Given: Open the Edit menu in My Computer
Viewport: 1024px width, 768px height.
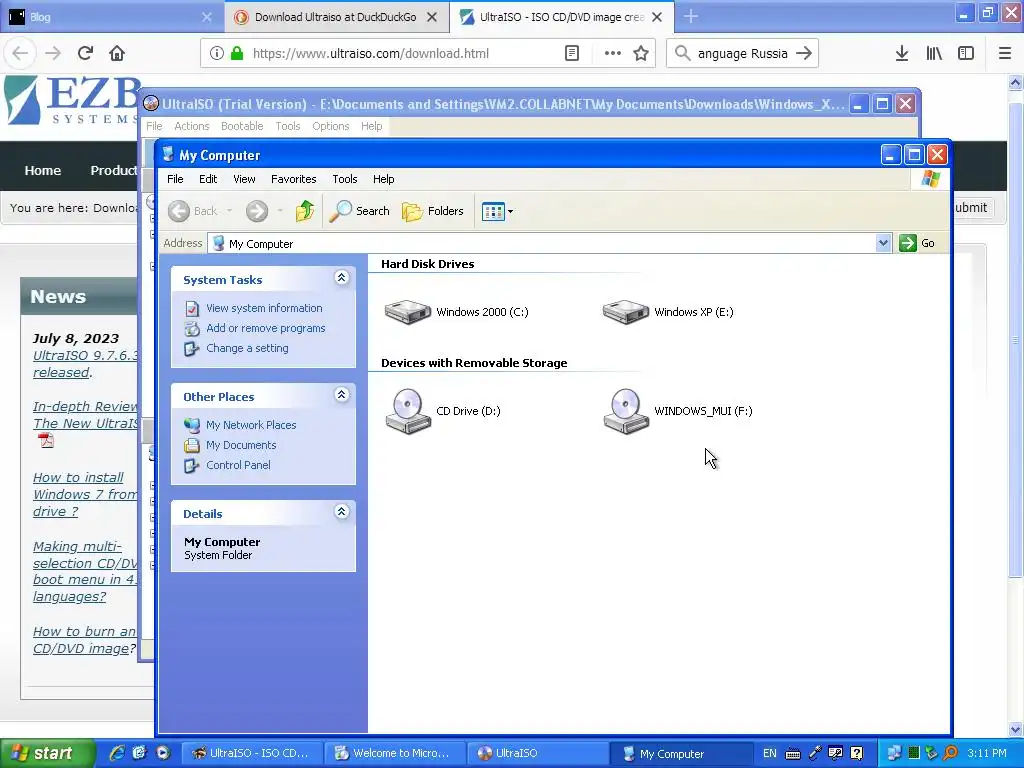Looking at the screenshot, I should click(x=208, y=179).
